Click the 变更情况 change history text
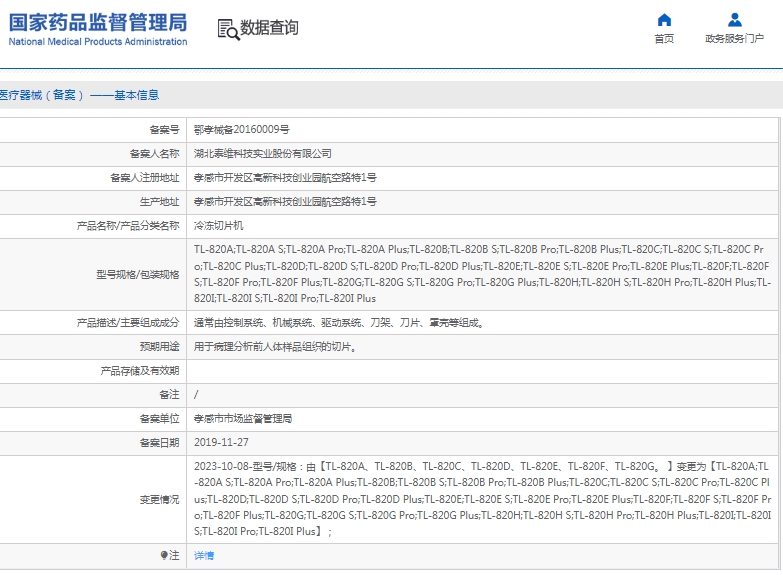 [482, 499]
